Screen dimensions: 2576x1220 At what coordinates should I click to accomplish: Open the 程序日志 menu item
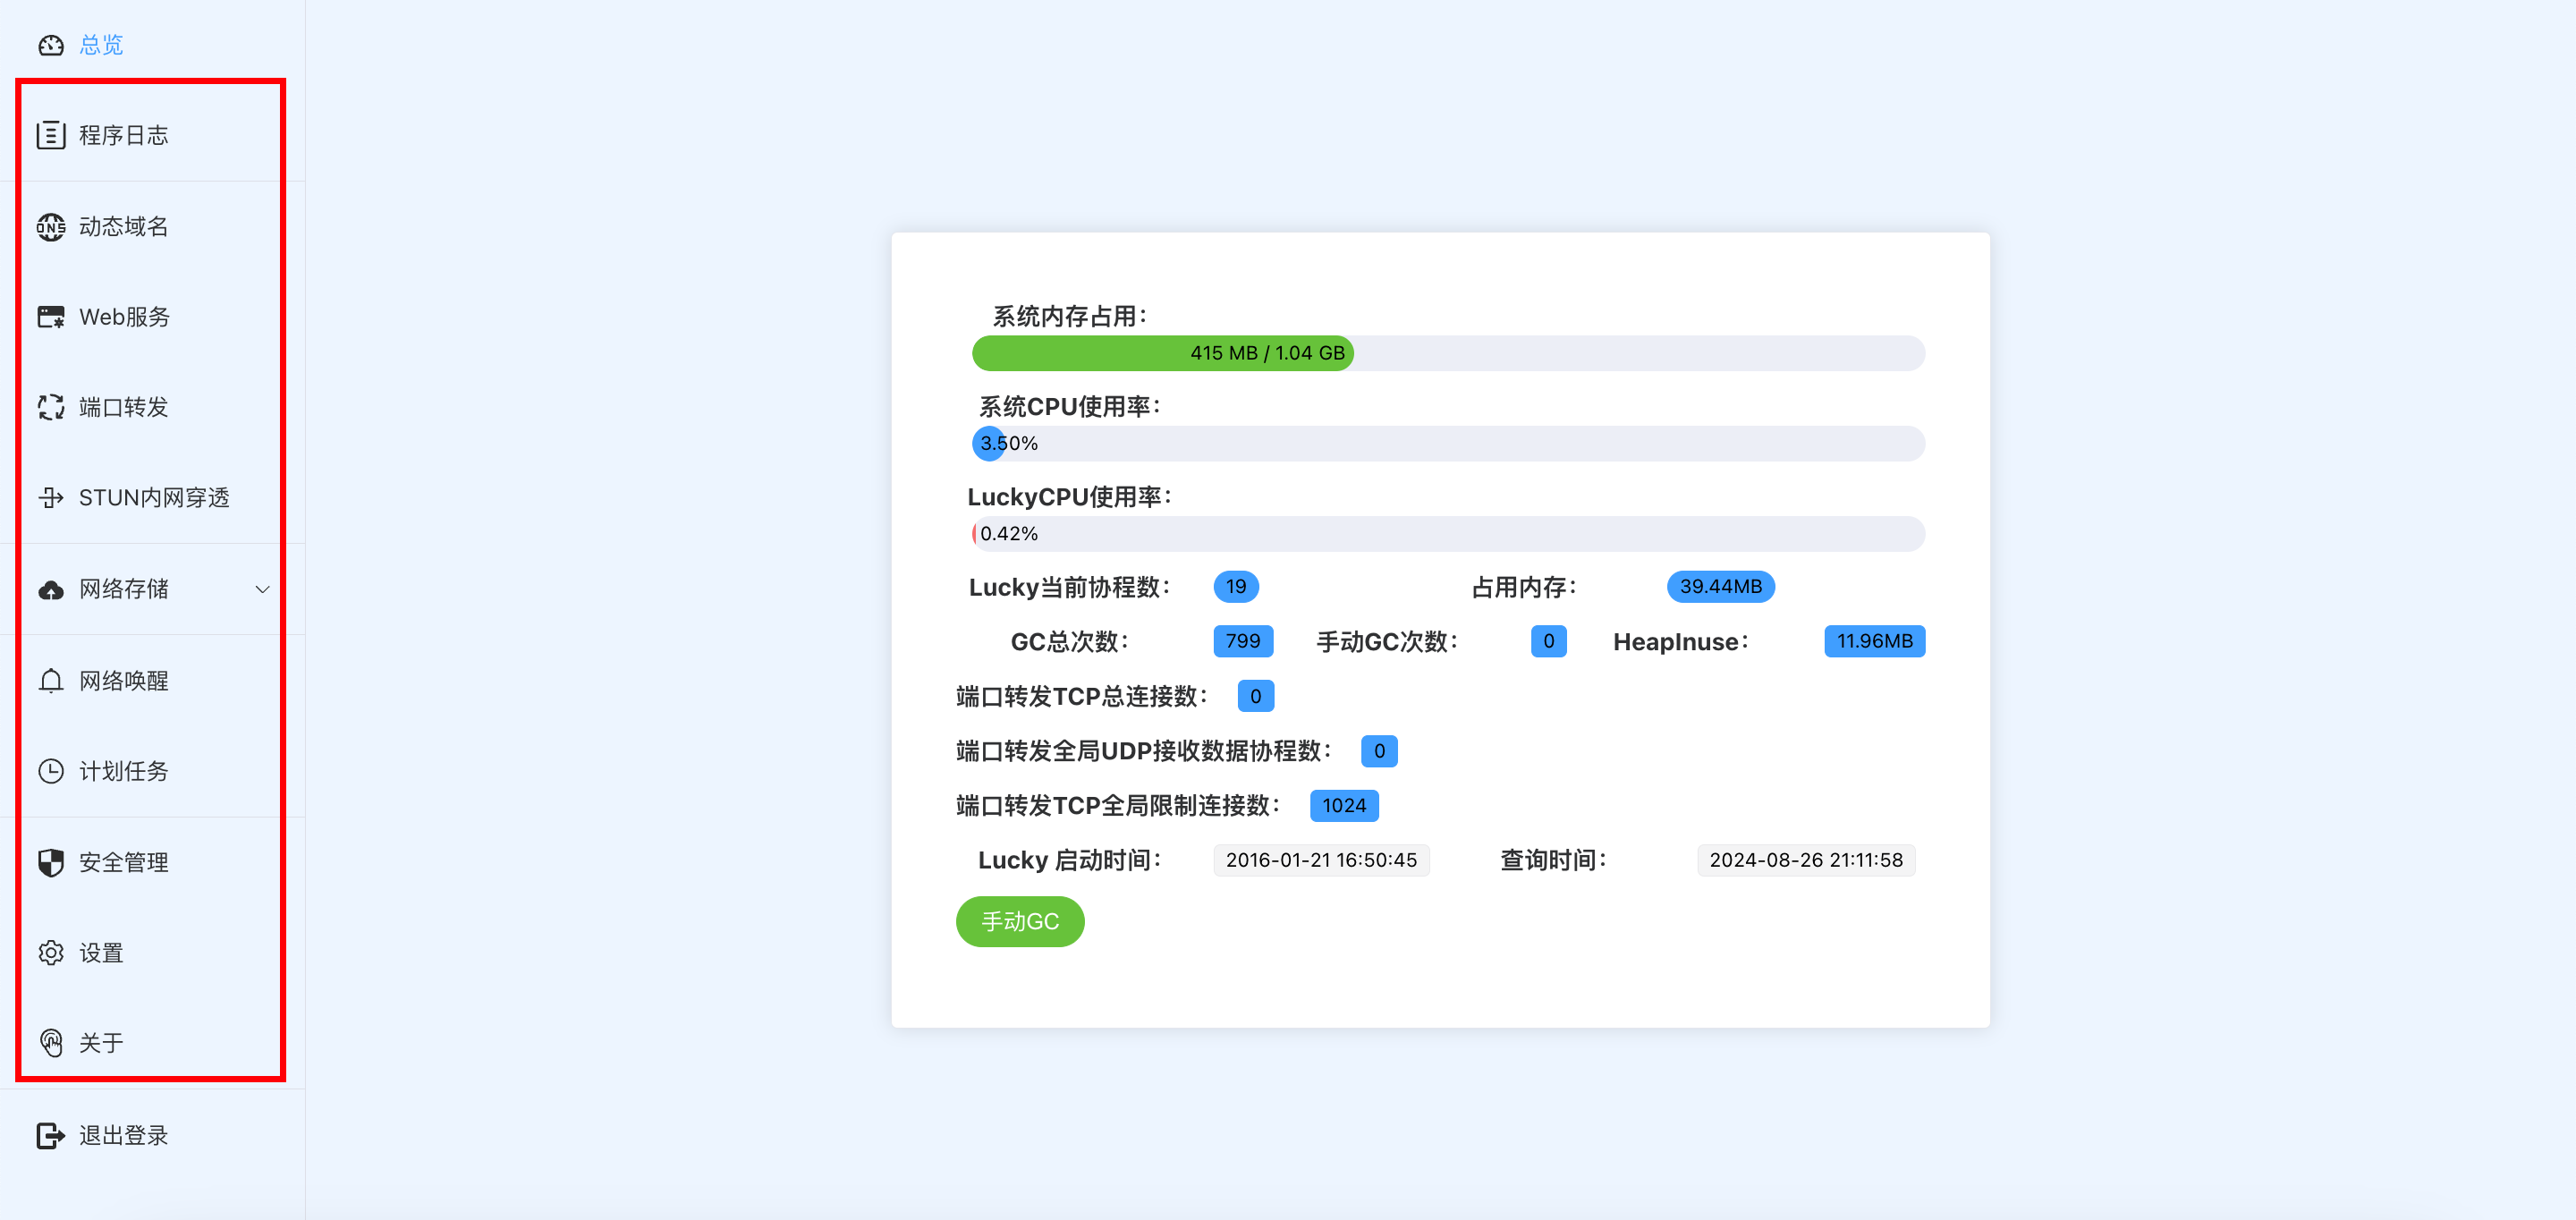[124, 135]
